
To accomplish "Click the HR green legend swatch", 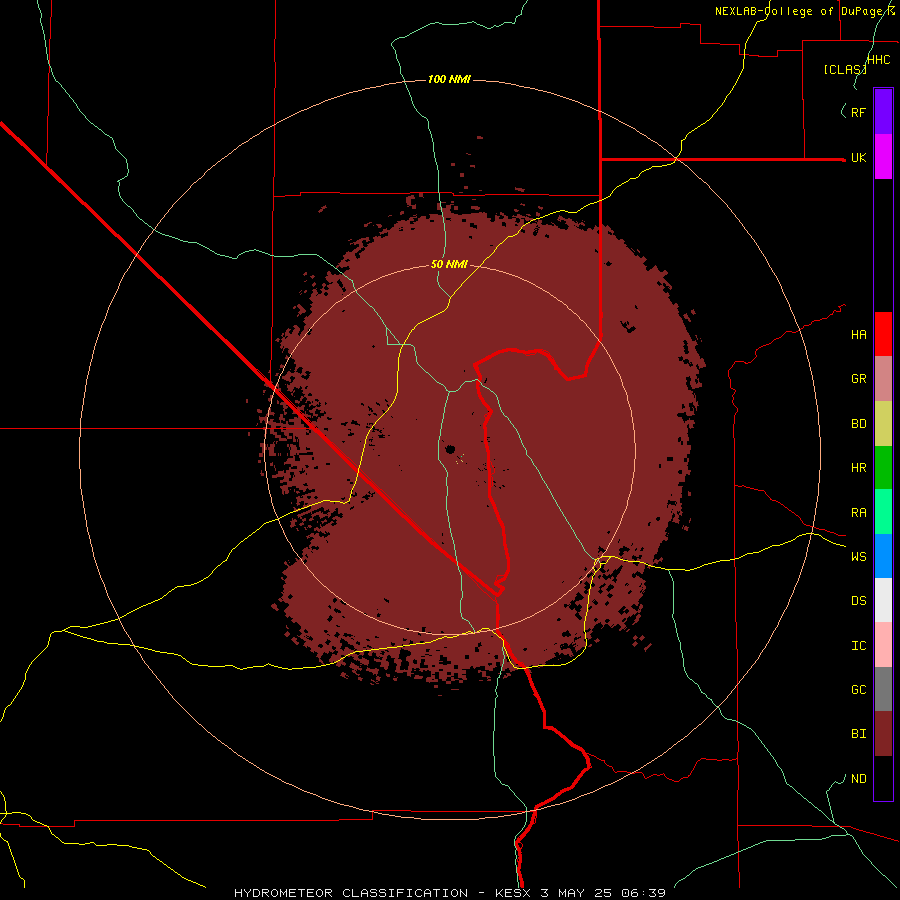I will pyautogui.click(x=883, y=468).
